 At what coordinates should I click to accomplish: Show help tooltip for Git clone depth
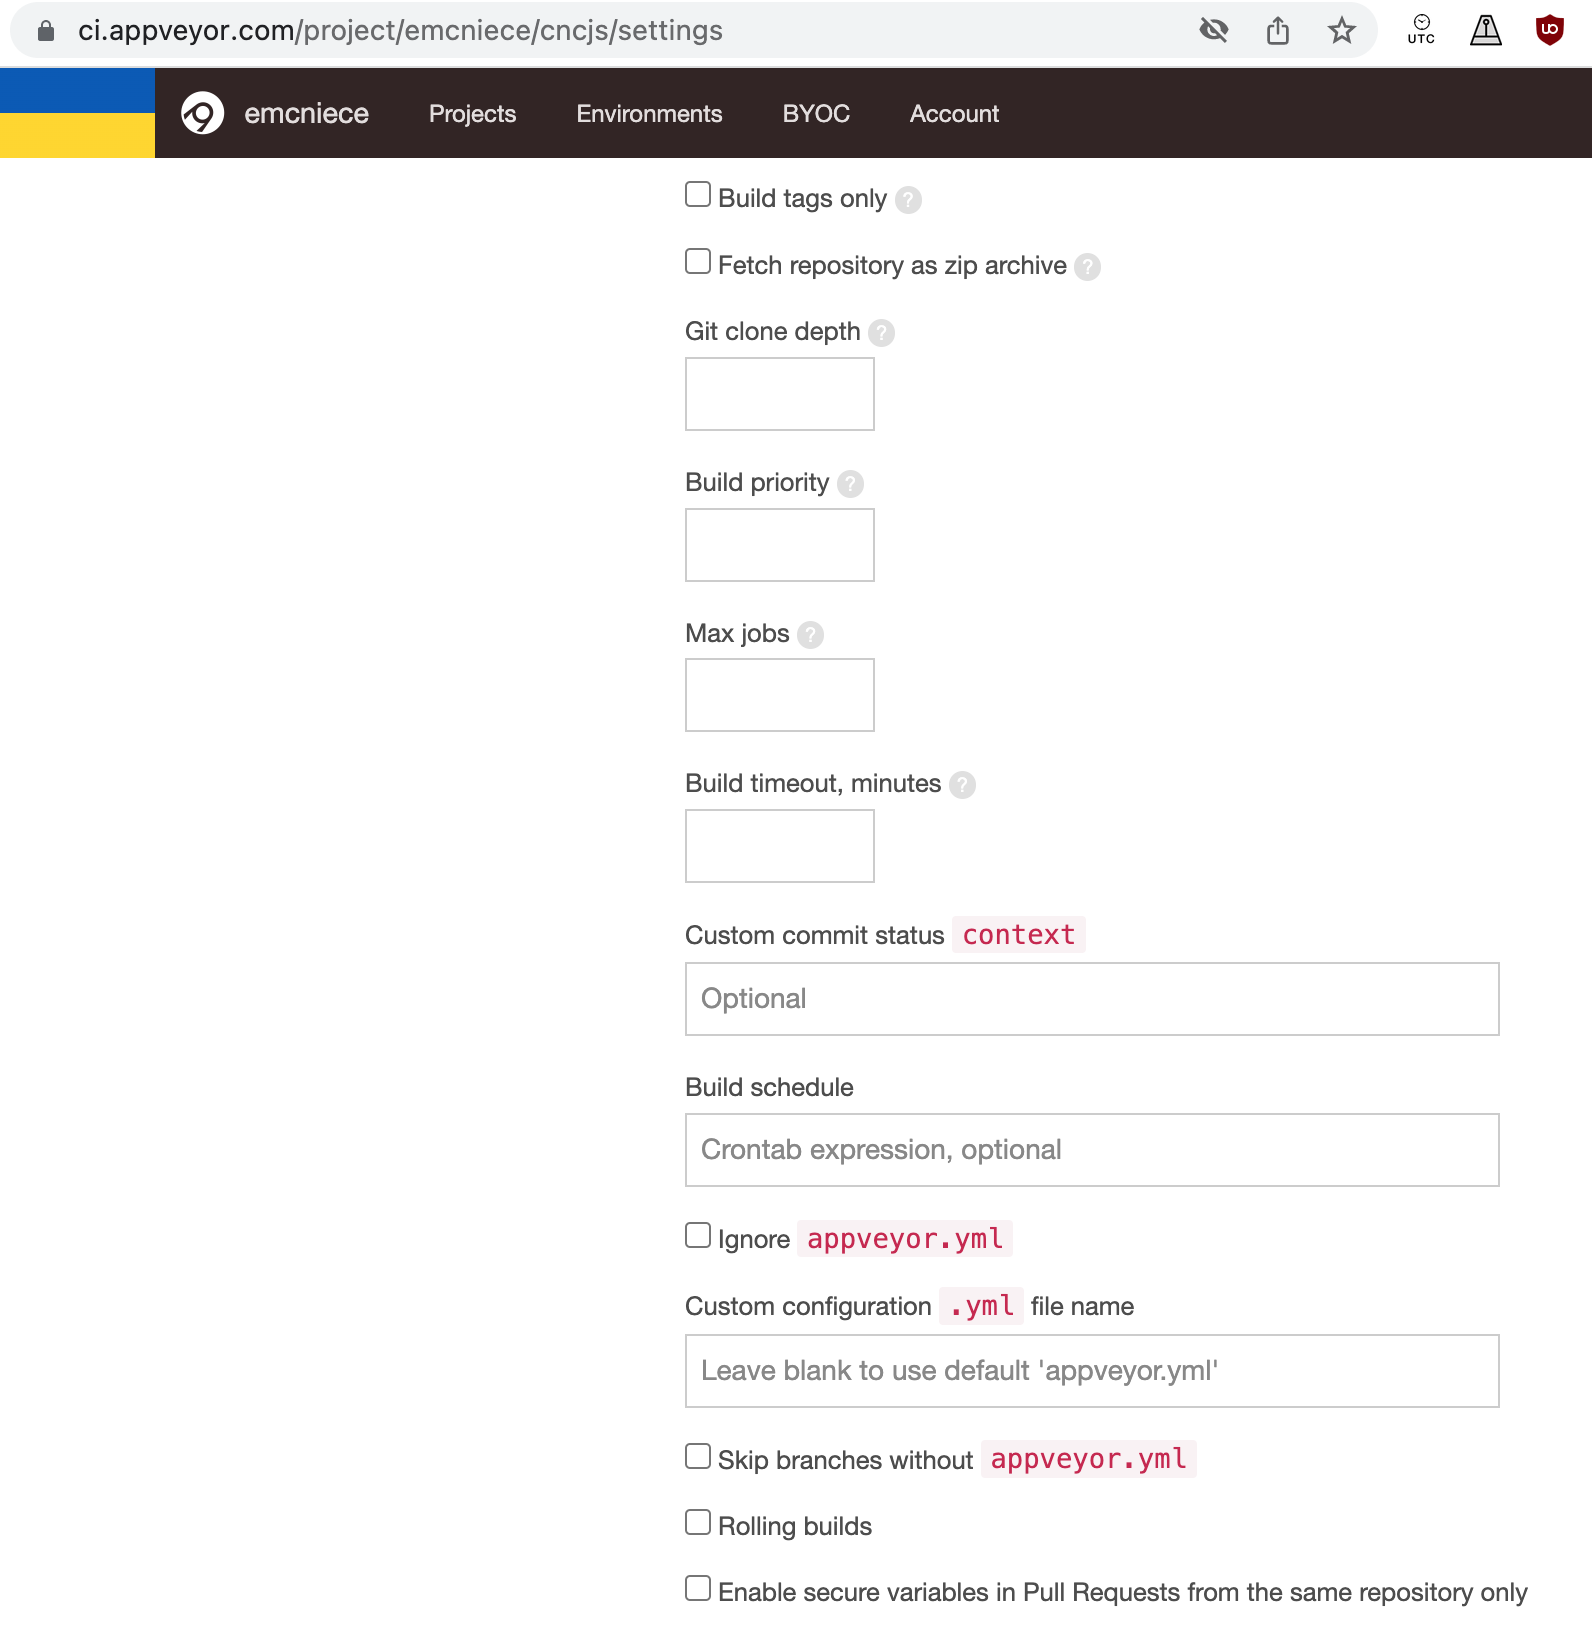coord(881,333)
